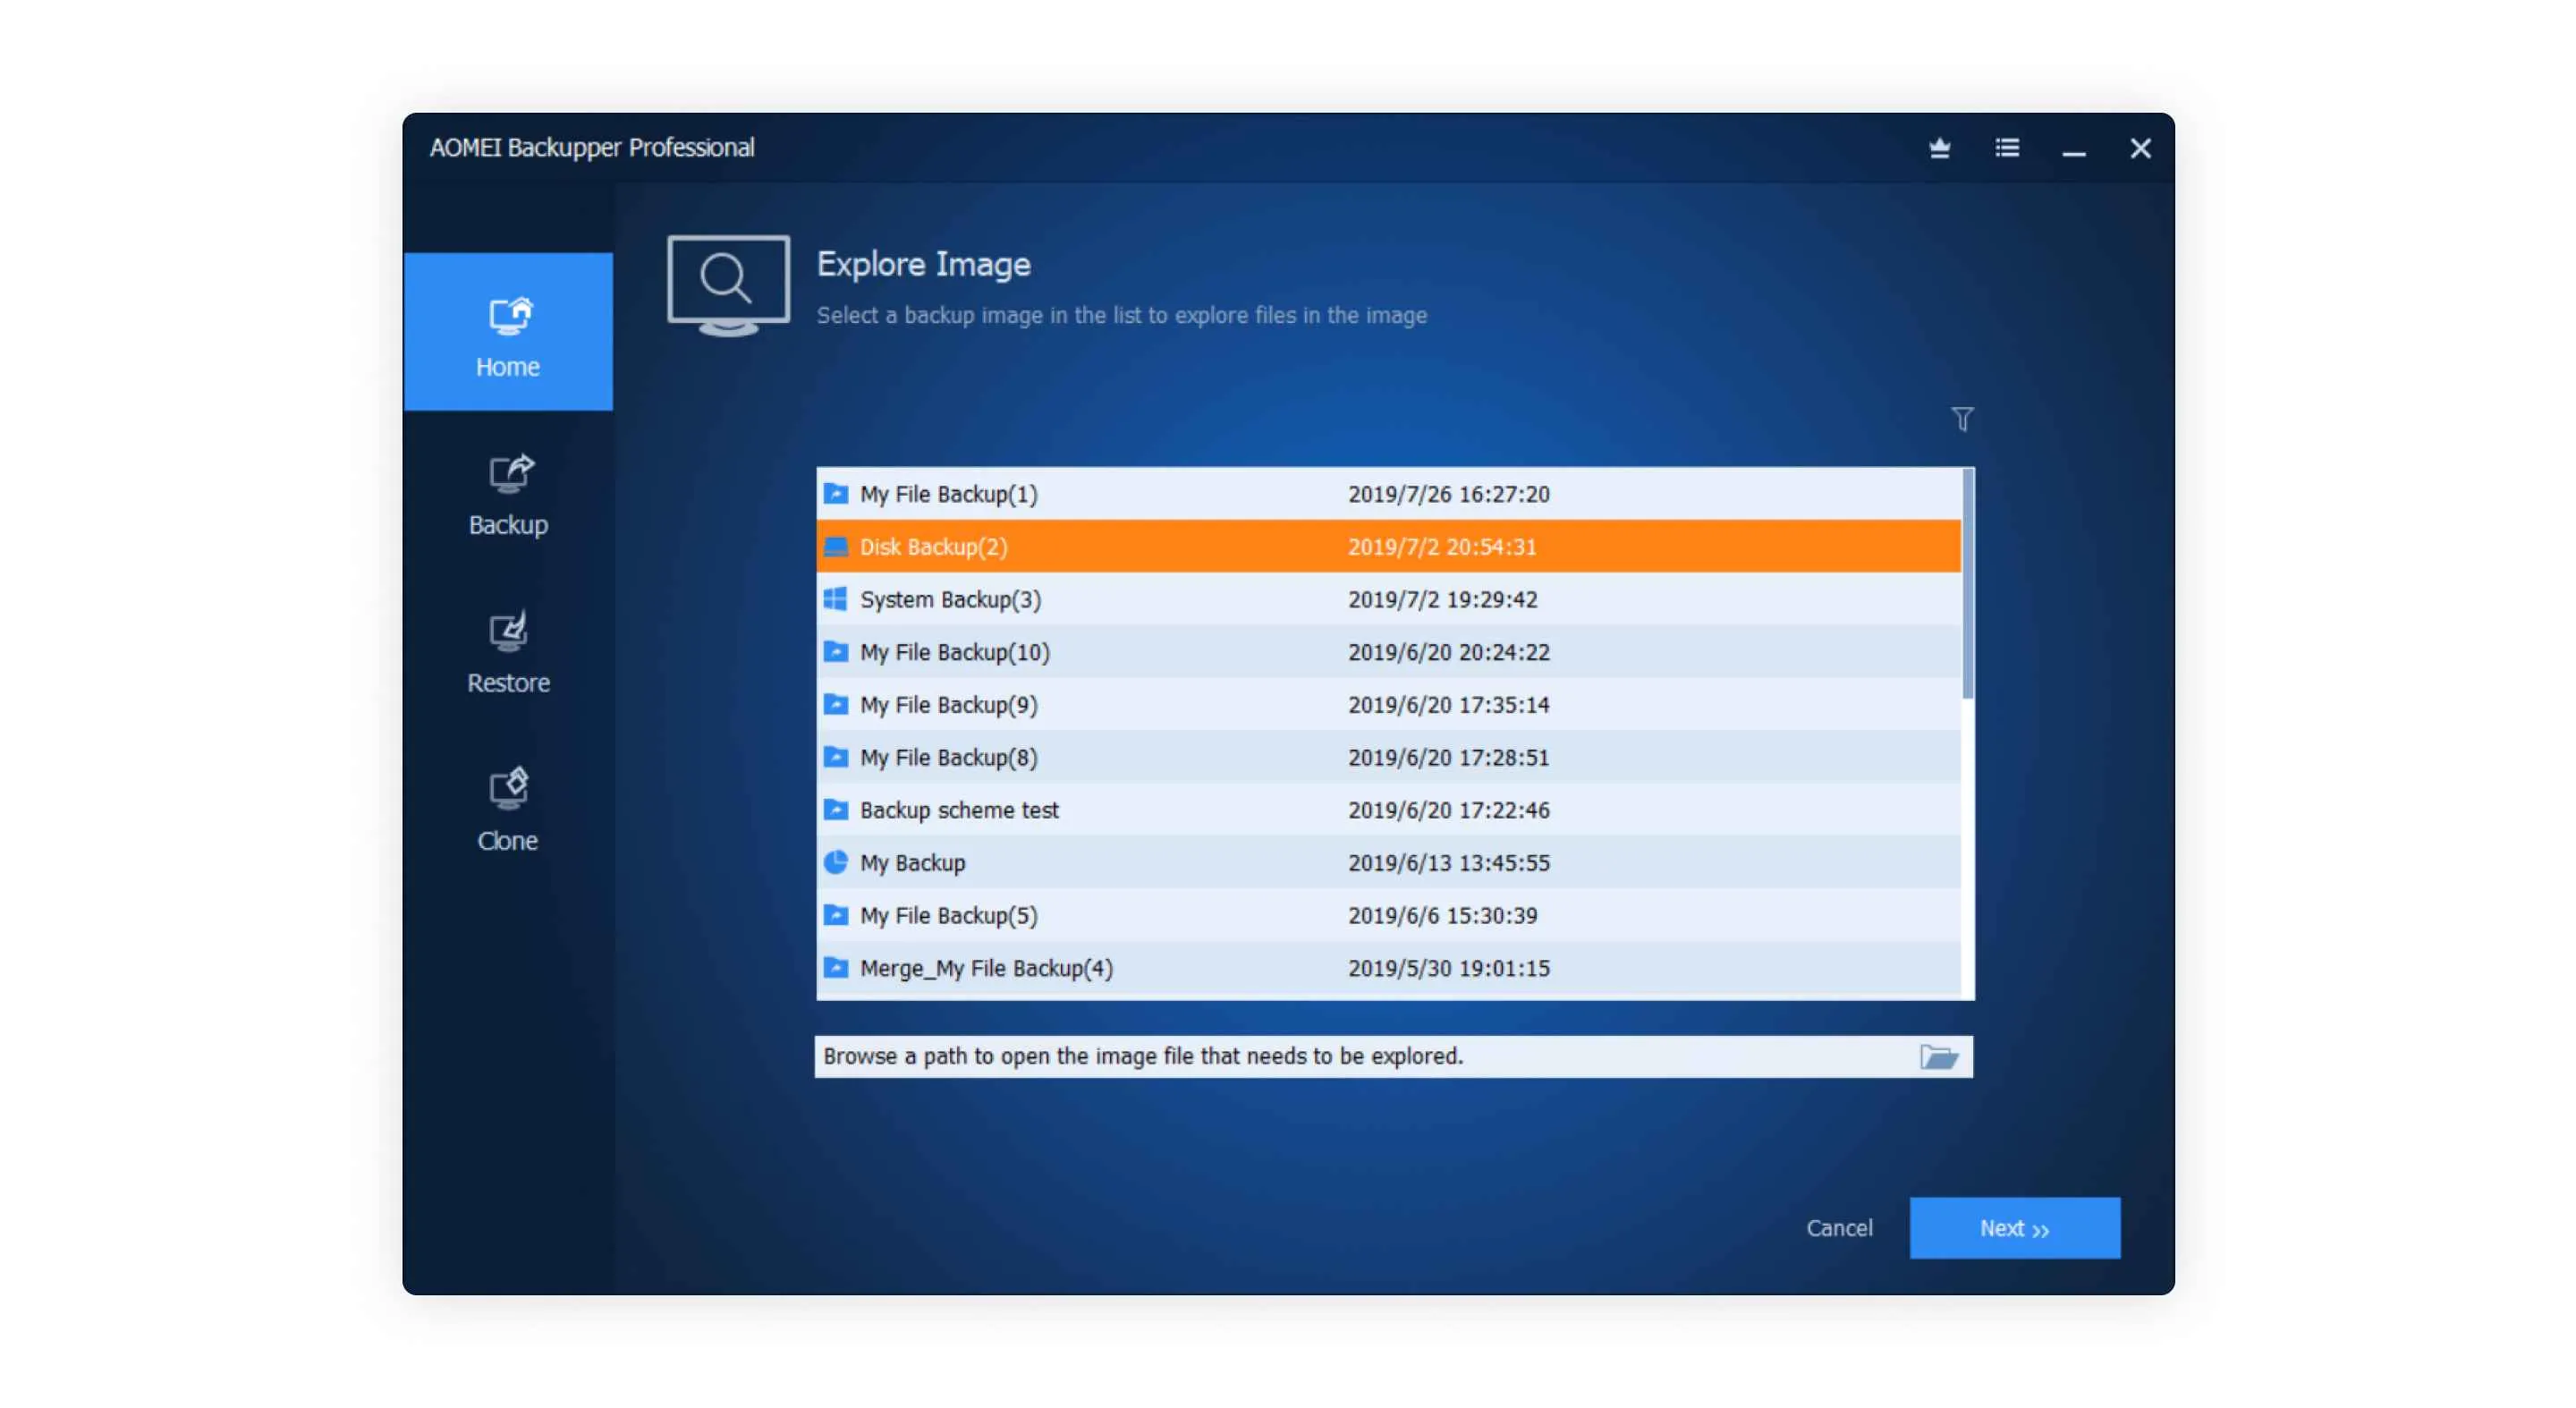The image size is (2576, 1408).
Task: Click the open-folder browse icon
Action: (x=1938, y=1057)
